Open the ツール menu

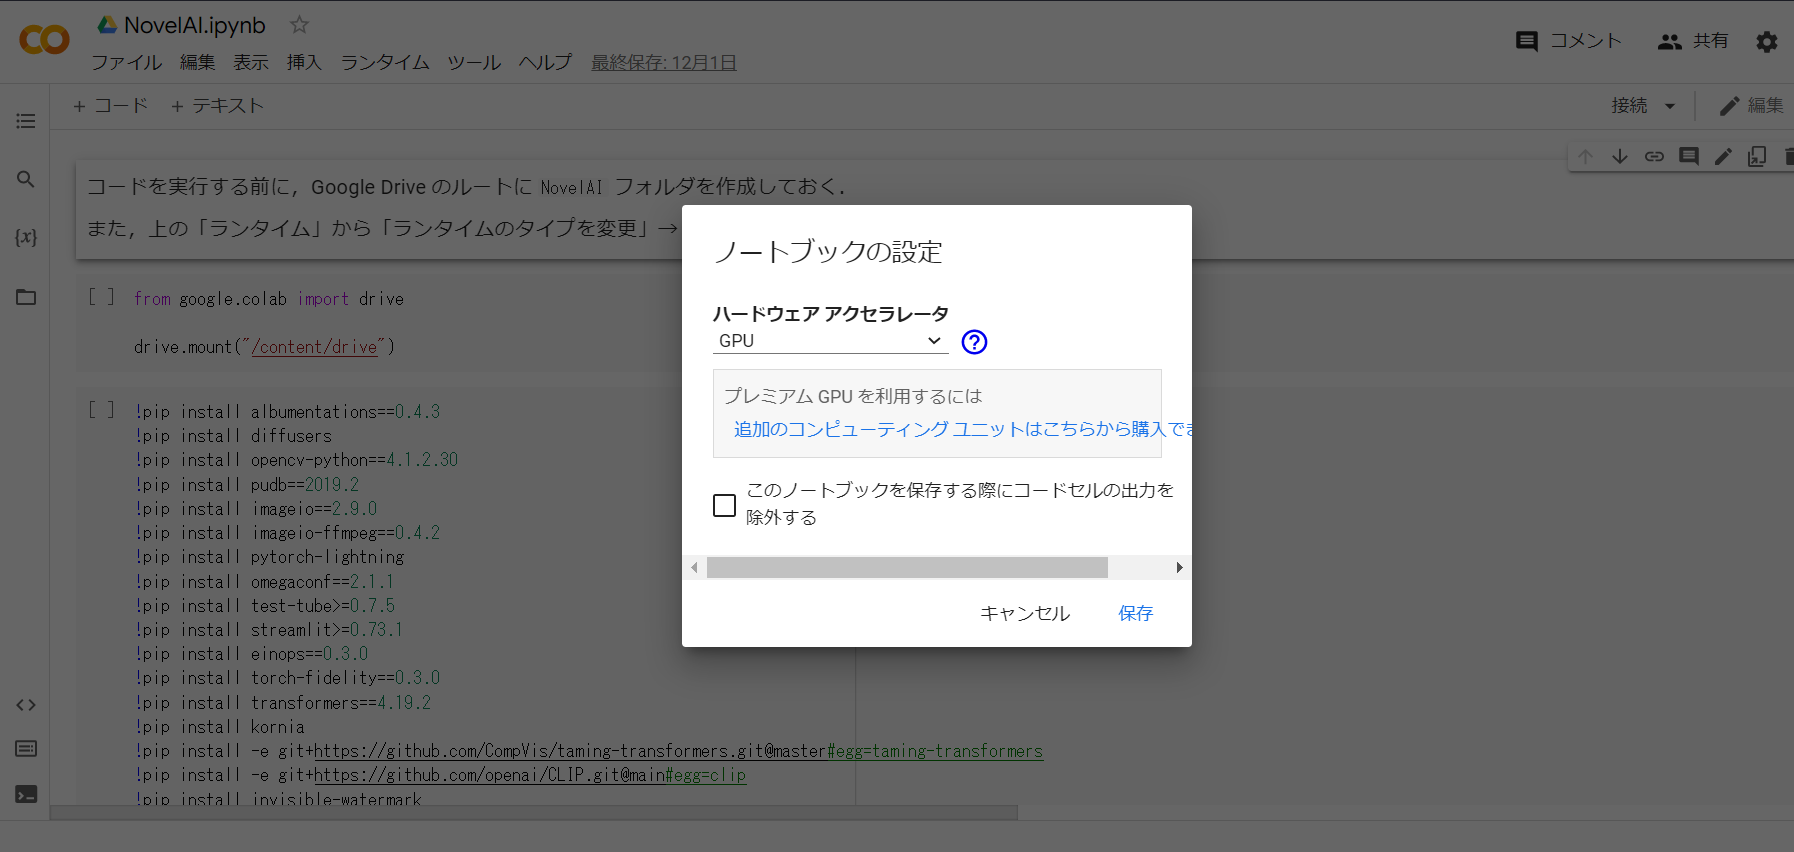point(474,62)
